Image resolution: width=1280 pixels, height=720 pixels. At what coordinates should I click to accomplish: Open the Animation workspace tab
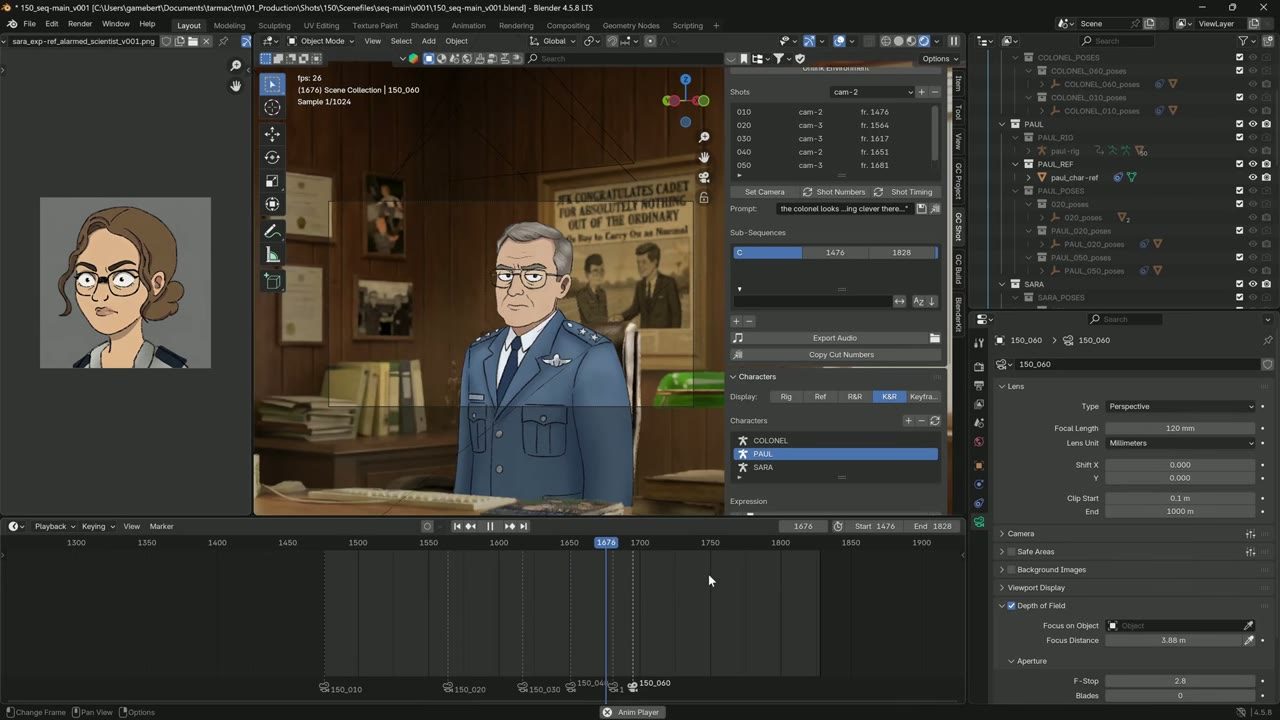tap(469, 25)
